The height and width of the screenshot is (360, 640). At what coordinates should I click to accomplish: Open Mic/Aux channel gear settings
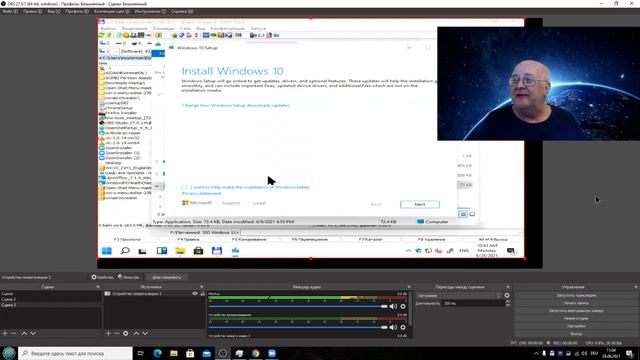point(403,306)
